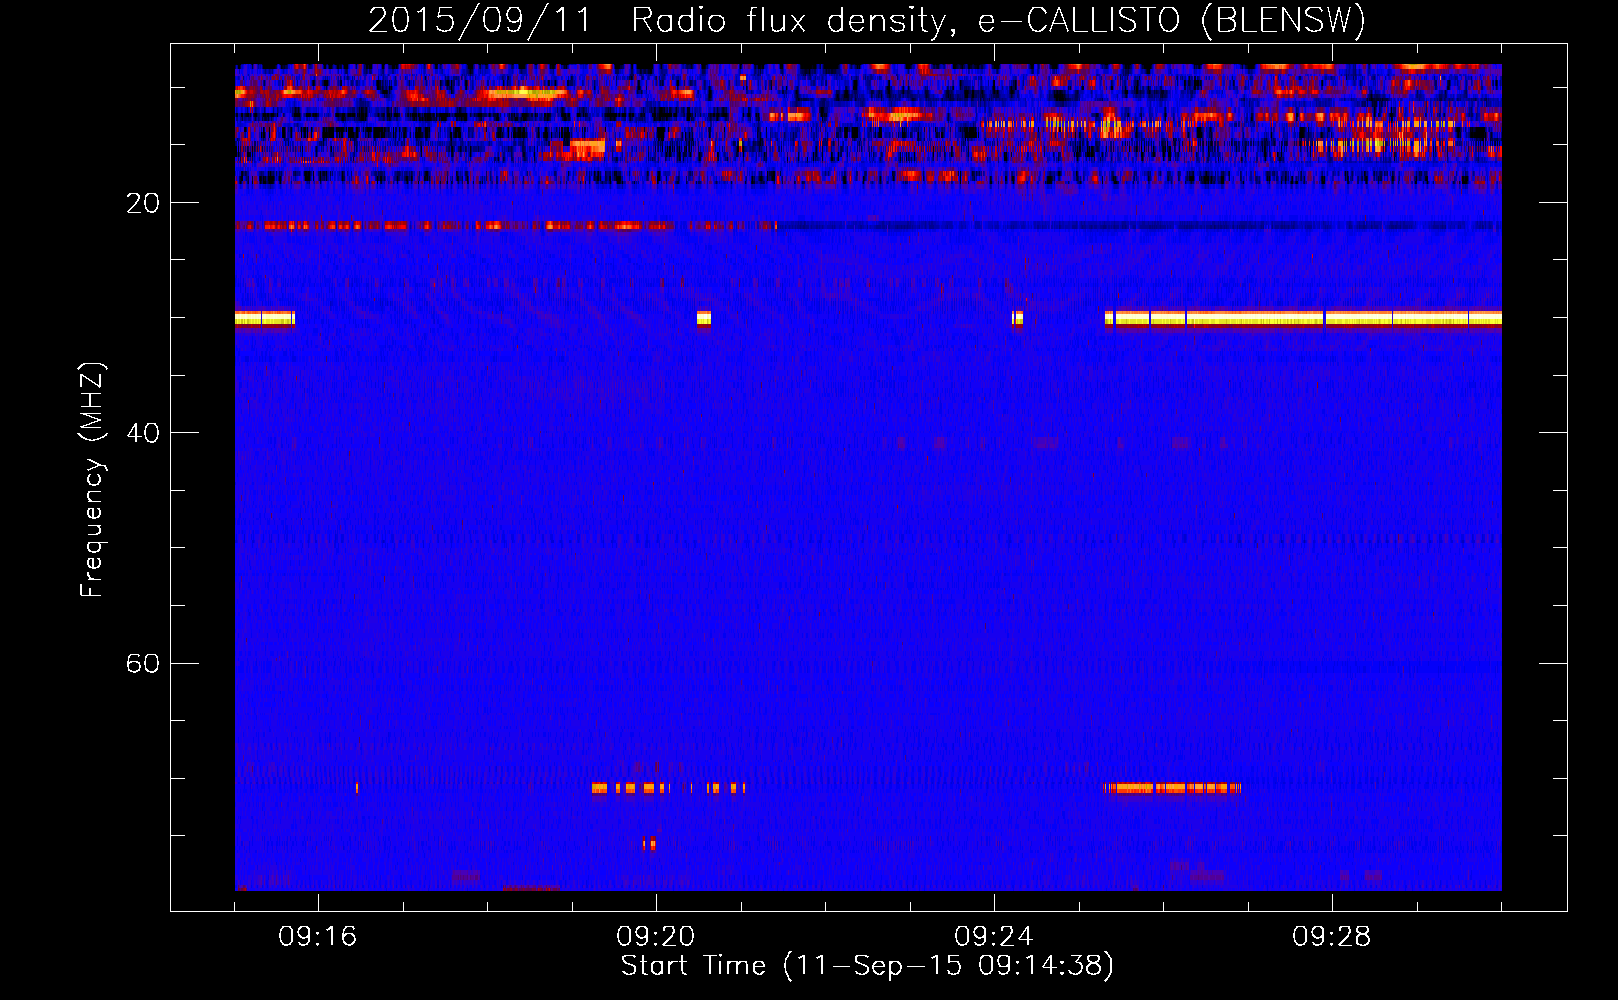This screenshot has width=1618, height=1000.
Task: Click the 40 MHz frequency tick label
Action: (143, 433)
